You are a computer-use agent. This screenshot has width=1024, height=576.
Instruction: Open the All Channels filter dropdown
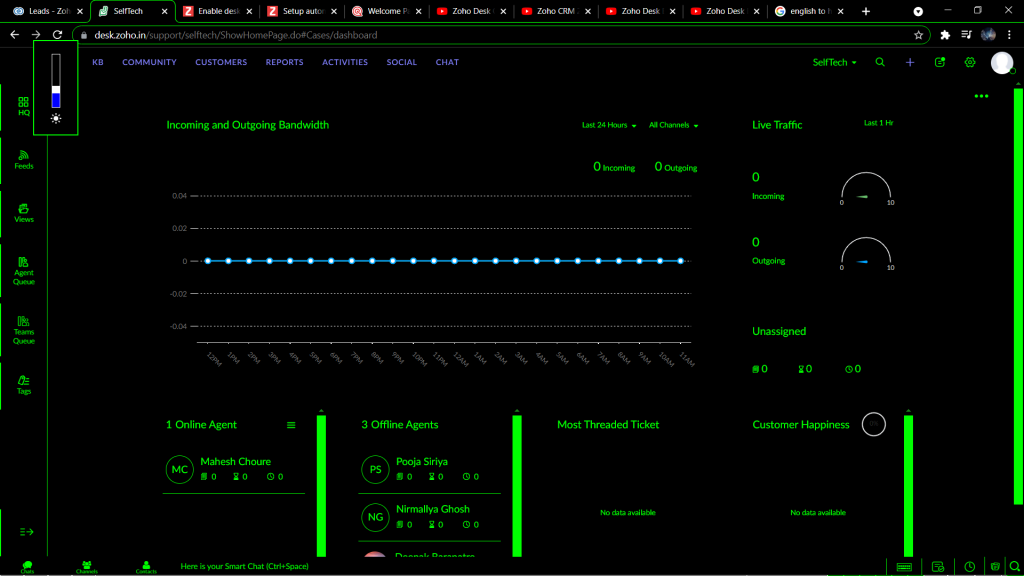[673, 125]
